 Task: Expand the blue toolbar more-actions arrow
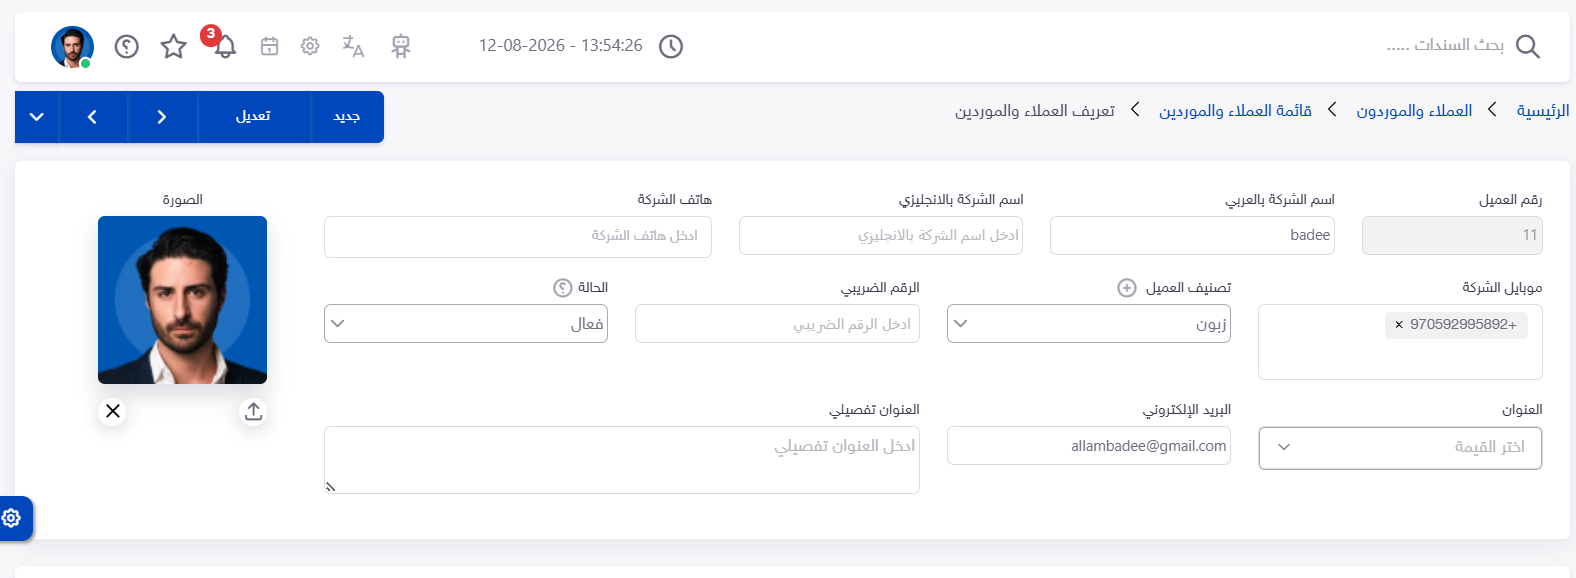coord(37,117)
